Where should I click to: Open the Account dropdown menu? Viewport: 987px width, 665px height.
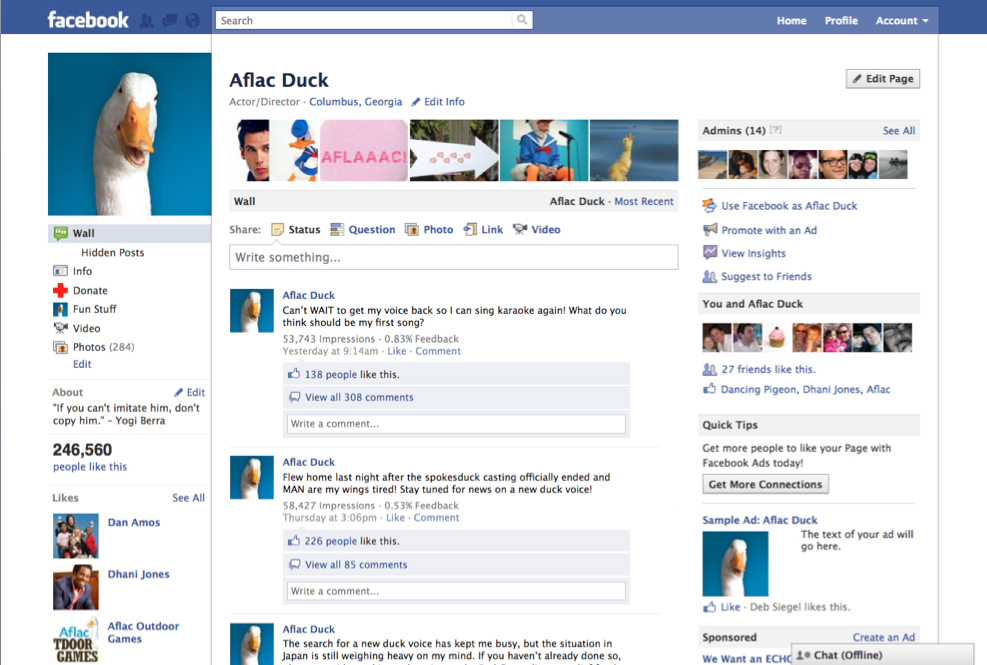pos(901,21)
